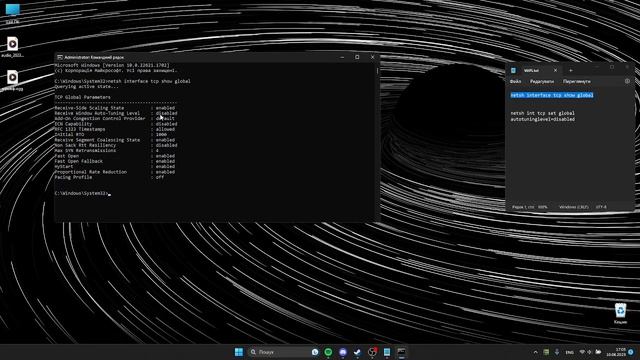Click the cursor position status in Notepad
640x360 pixels.
pyautogui.click(x=523, y=207)
